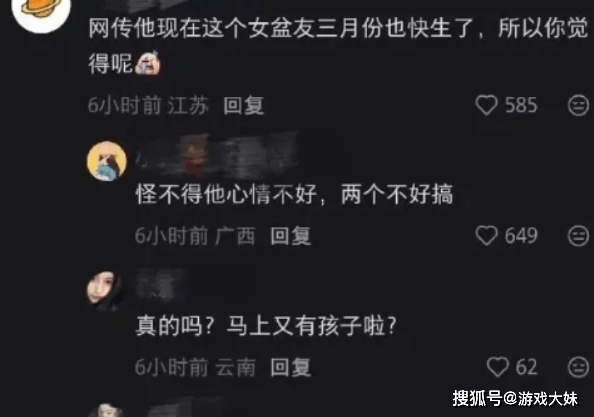Reply to the Guangxi comment
The width and height of the screenshot is (594, 417).
pos(291,236)
